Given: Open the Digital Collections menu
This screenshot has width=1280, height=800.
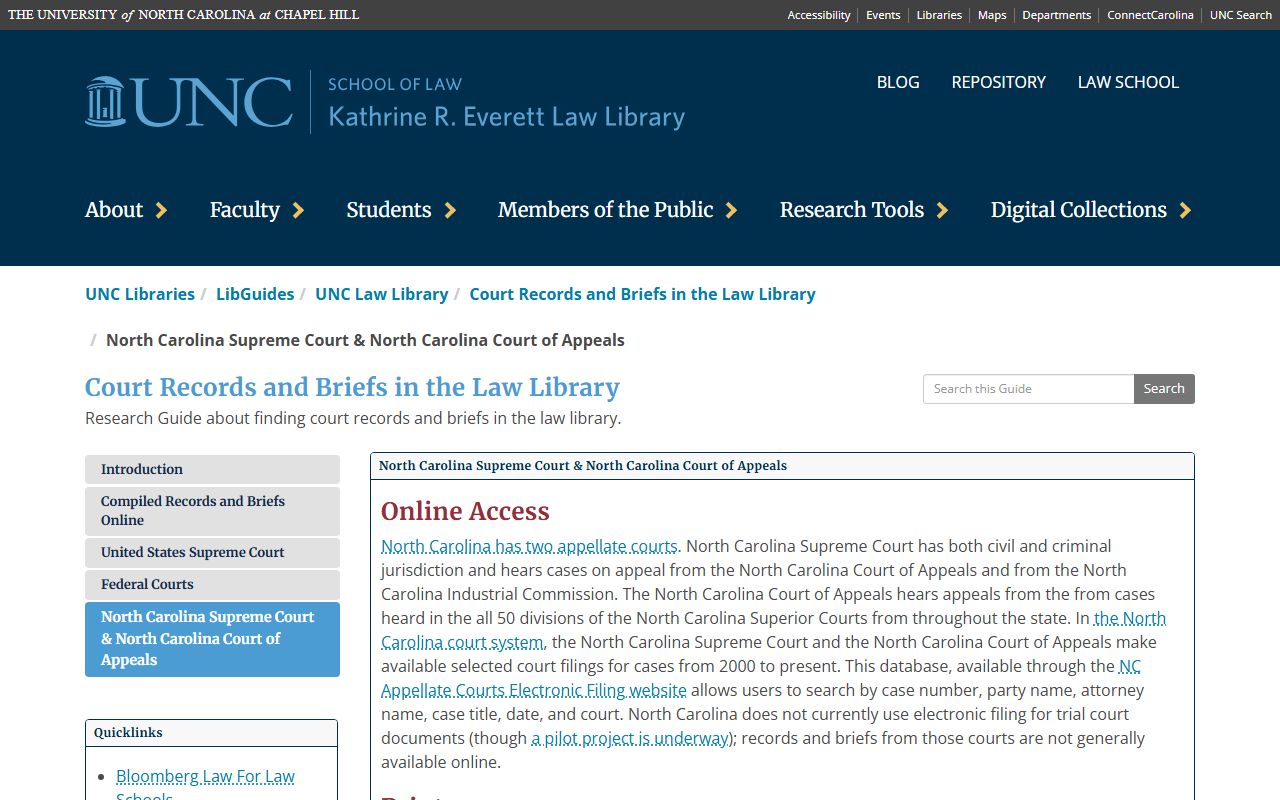Looking at the screenshot, I should click(x=1079, y=210).
